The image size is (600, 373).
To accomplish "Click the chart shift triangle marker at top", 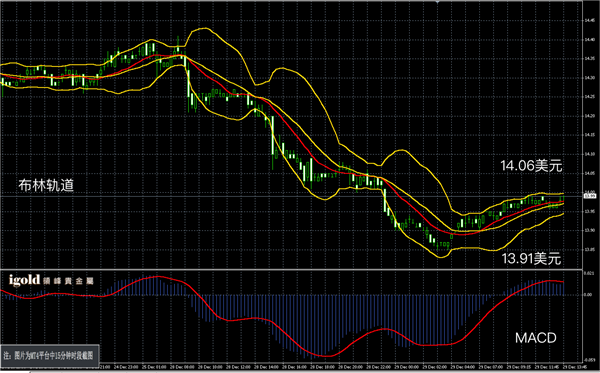I will pos(437,2).
